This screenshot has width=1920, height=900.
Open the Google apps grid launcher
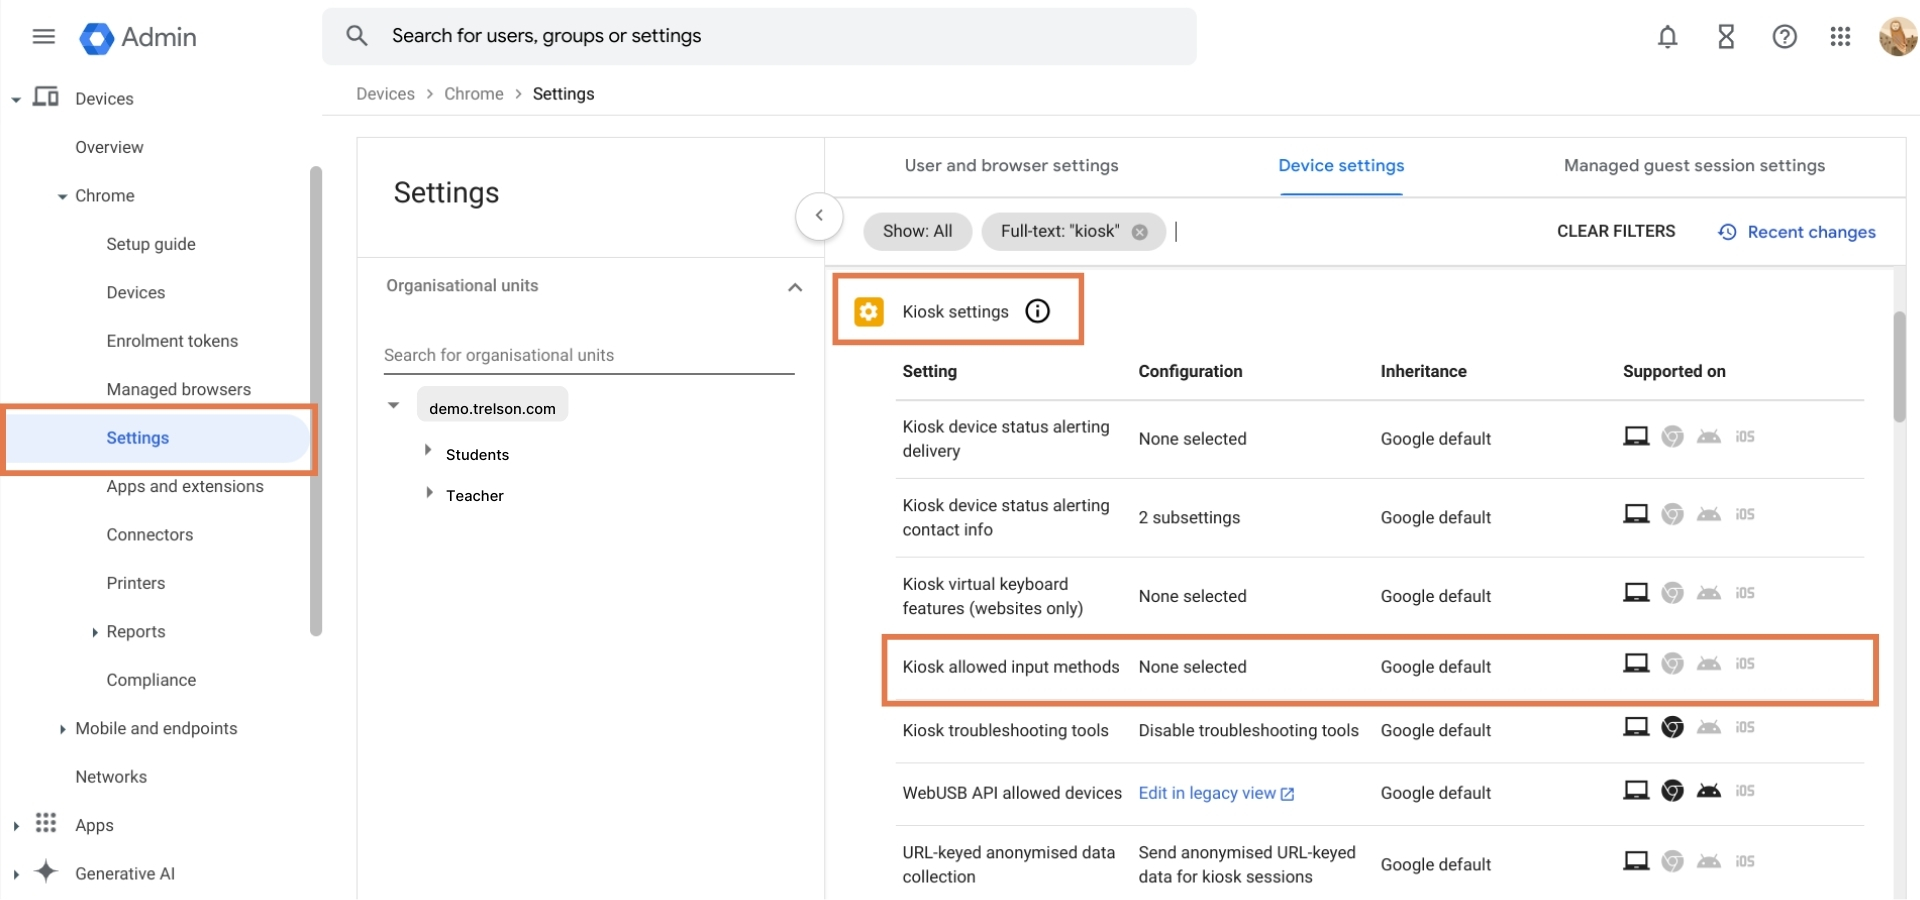pyautogui.click(x=1840, y=37)
